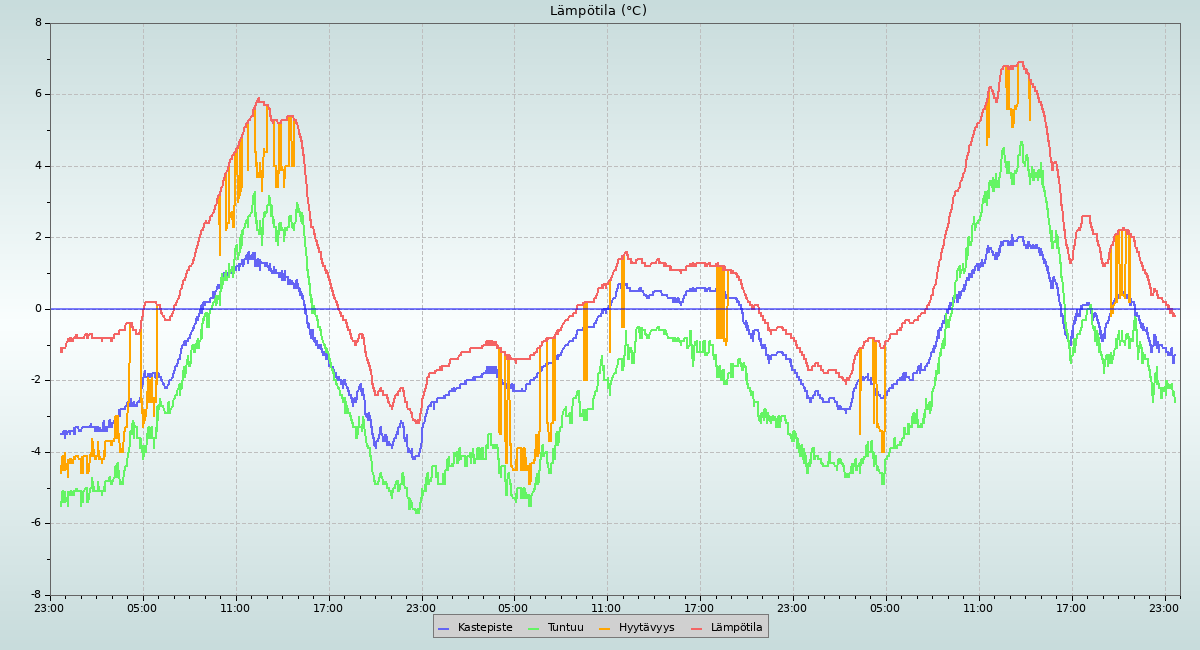Click the 2 label on the y-axis
Viewport: 1200px width, 650px height.
coord(38,237)
